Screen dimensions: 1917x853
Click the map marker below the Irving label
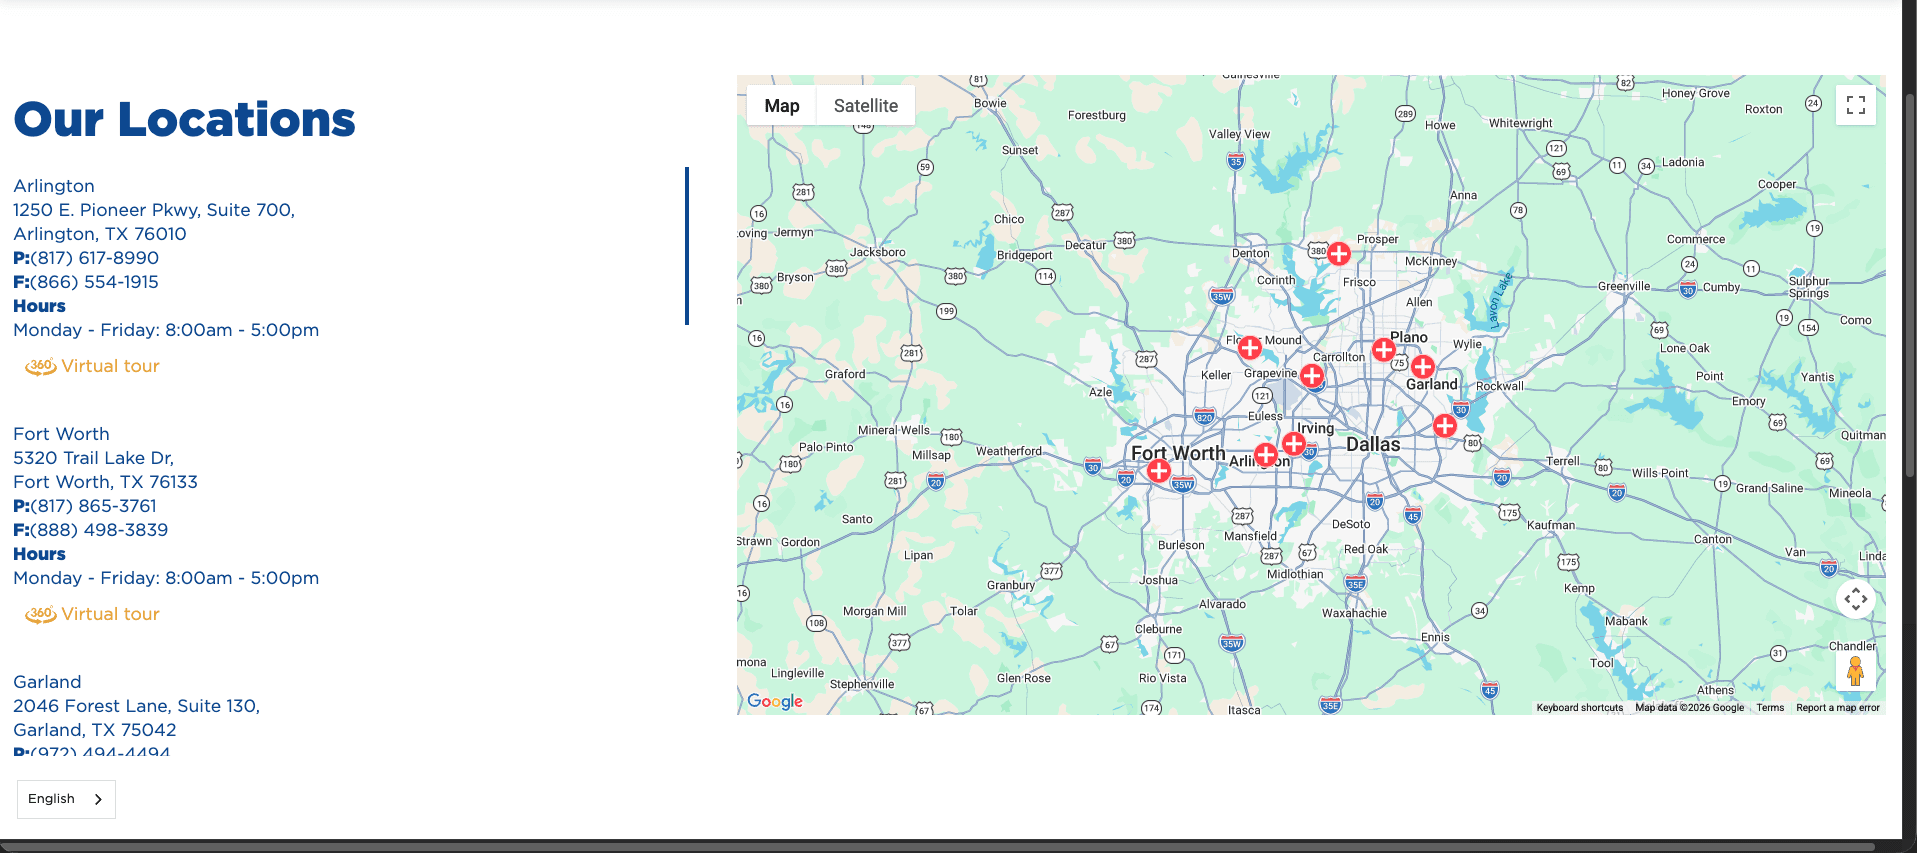point(1294,443)
